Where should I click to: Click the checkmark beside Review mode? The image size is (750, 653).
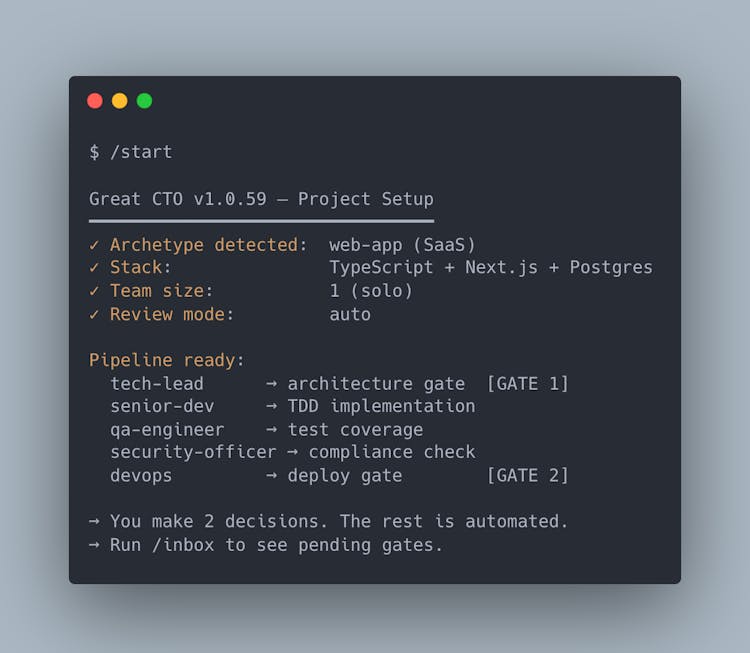pyautogui.click(x=94, y=314)
